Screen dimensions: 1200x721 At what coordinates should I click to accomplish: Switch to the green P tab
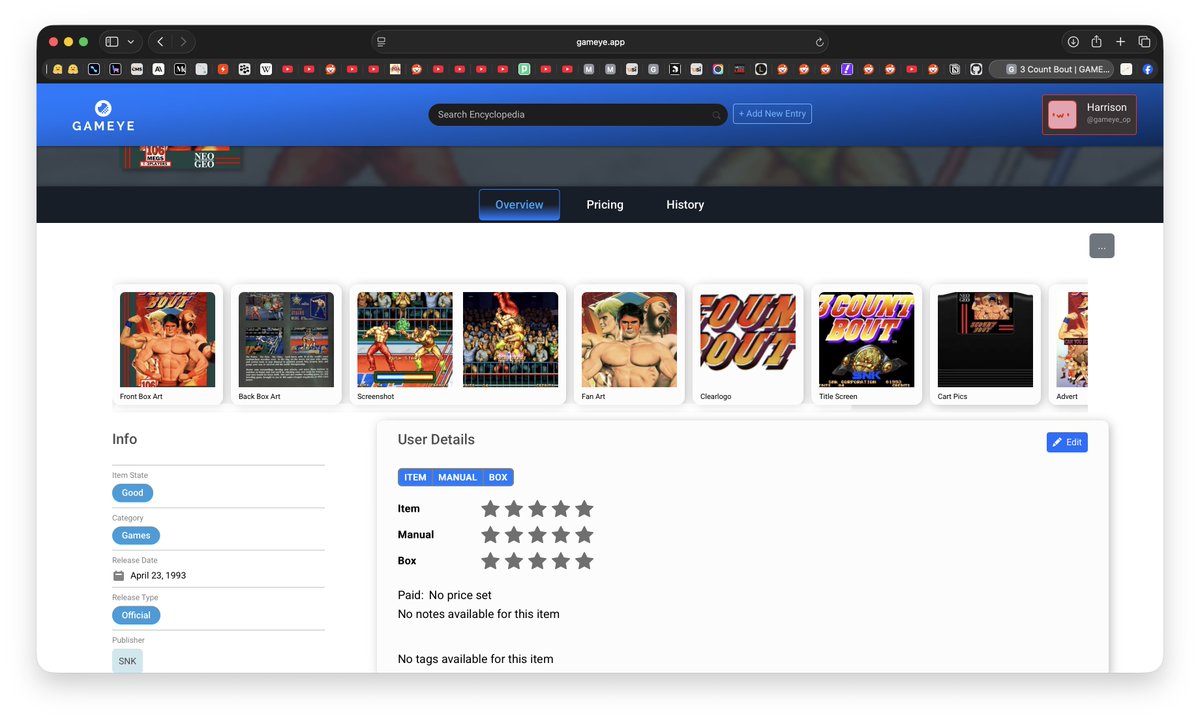pyautogui.click(x=524, y=69)
